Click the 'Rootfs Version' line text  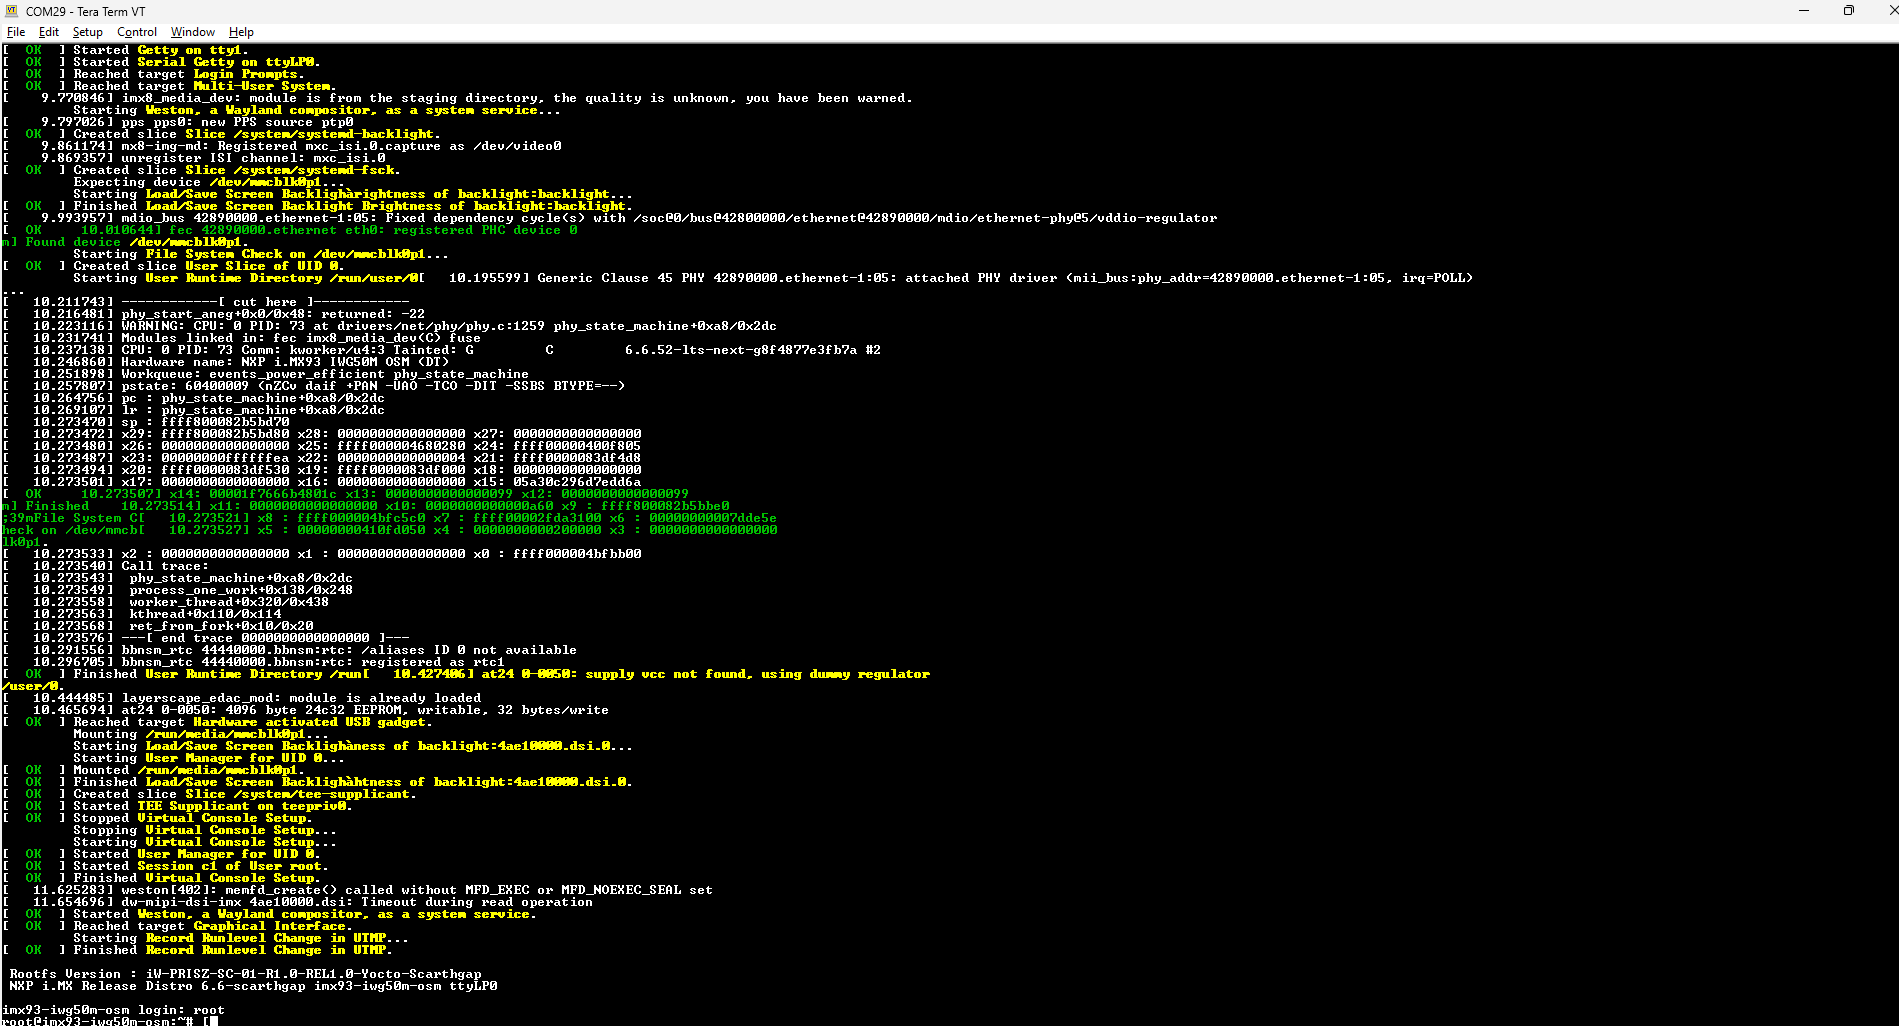(245, 974)
